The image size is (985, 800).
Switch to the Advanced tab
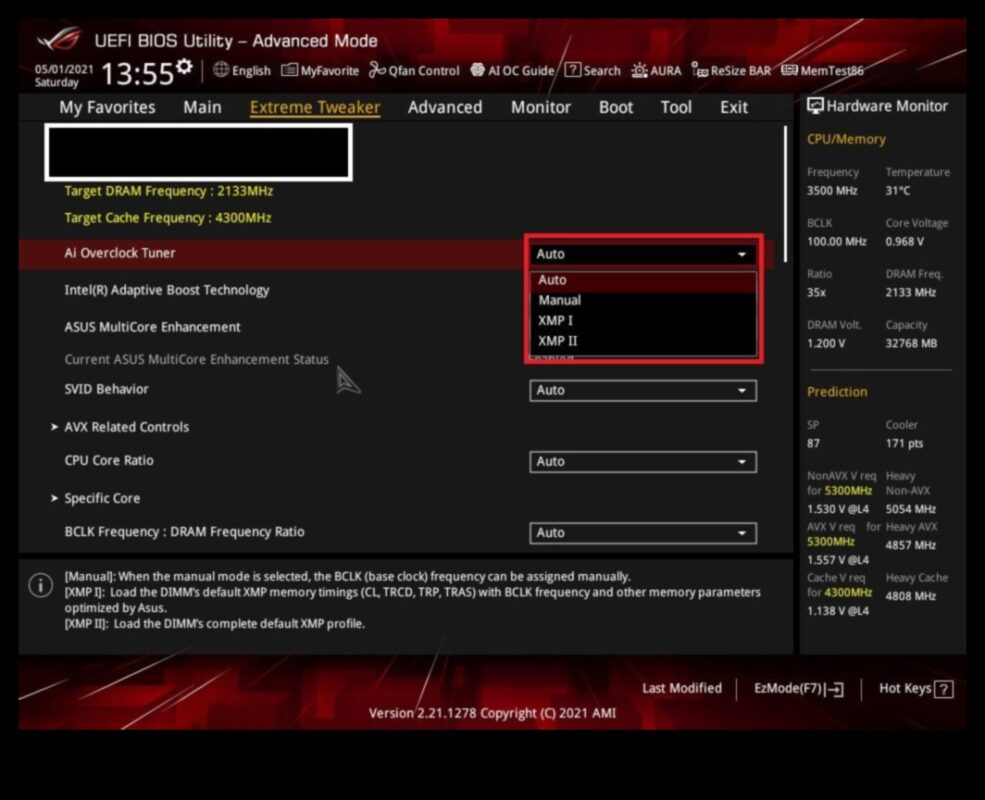click(444, 107)
